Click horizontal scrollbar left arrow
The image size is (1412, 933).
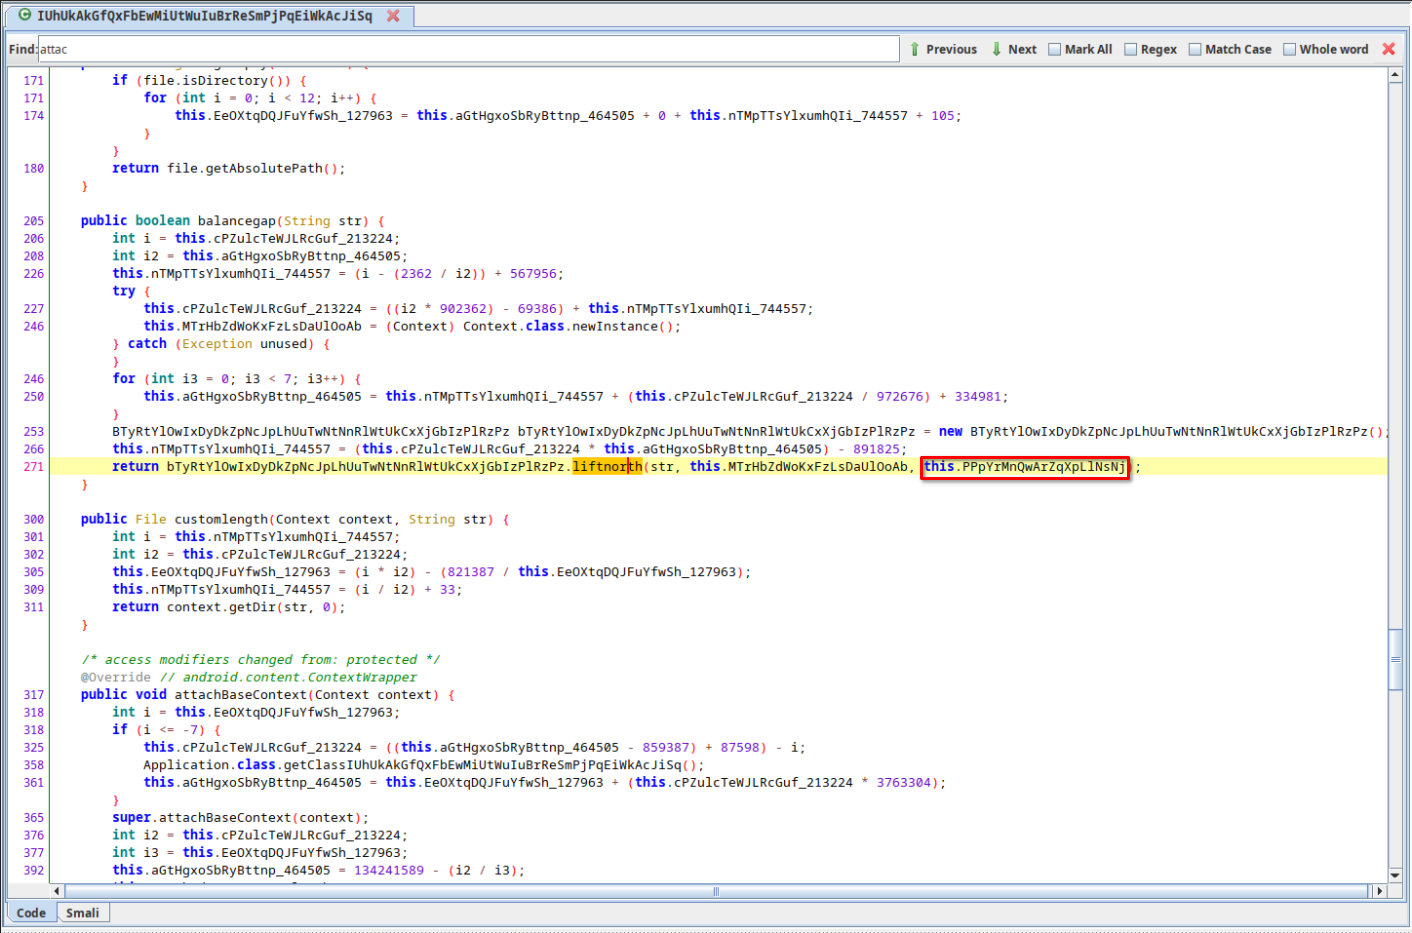click(x=57, y=891)
